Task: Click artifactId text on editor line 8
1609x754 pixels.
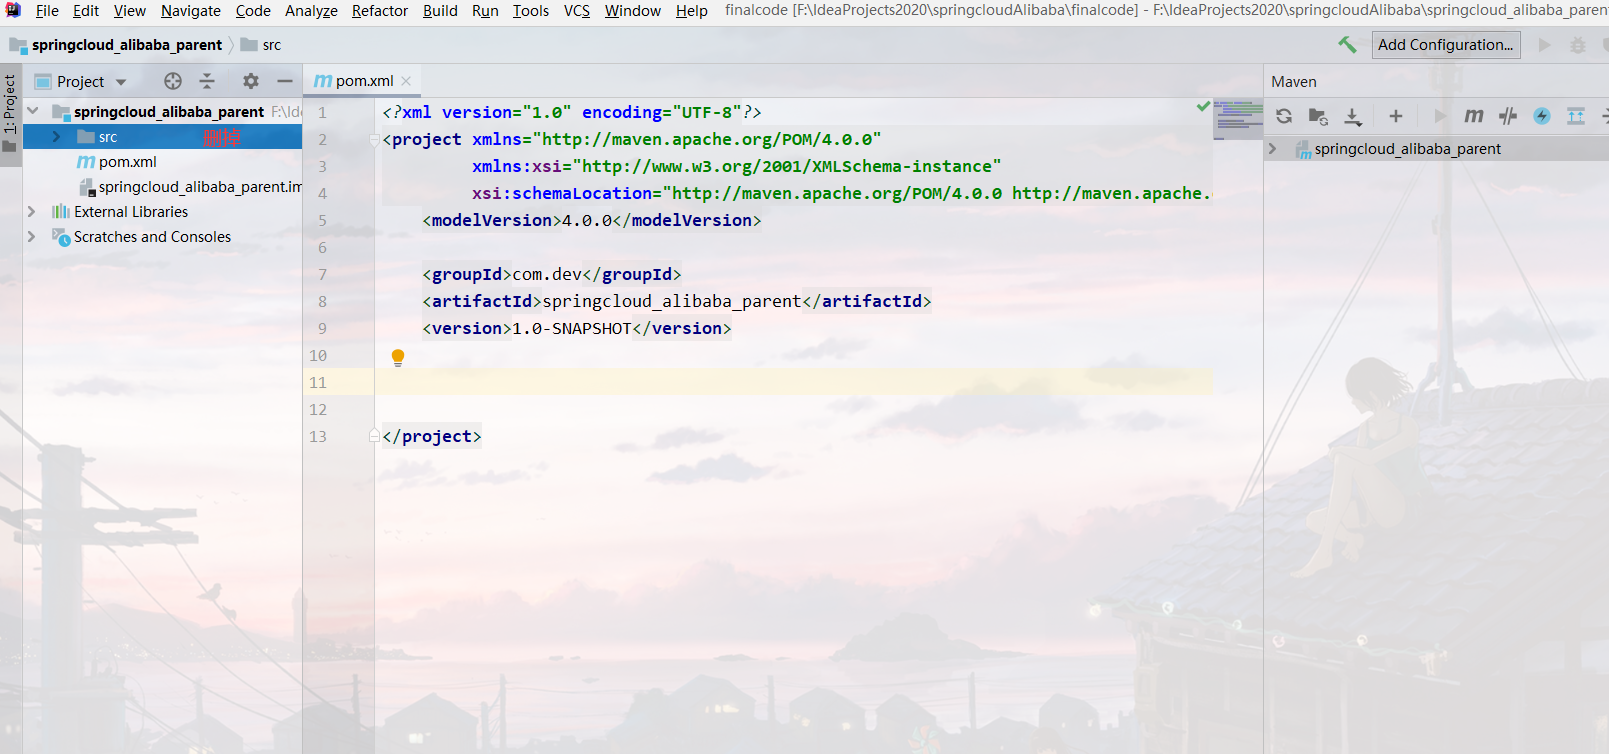Action: click(x=672, y=302)
